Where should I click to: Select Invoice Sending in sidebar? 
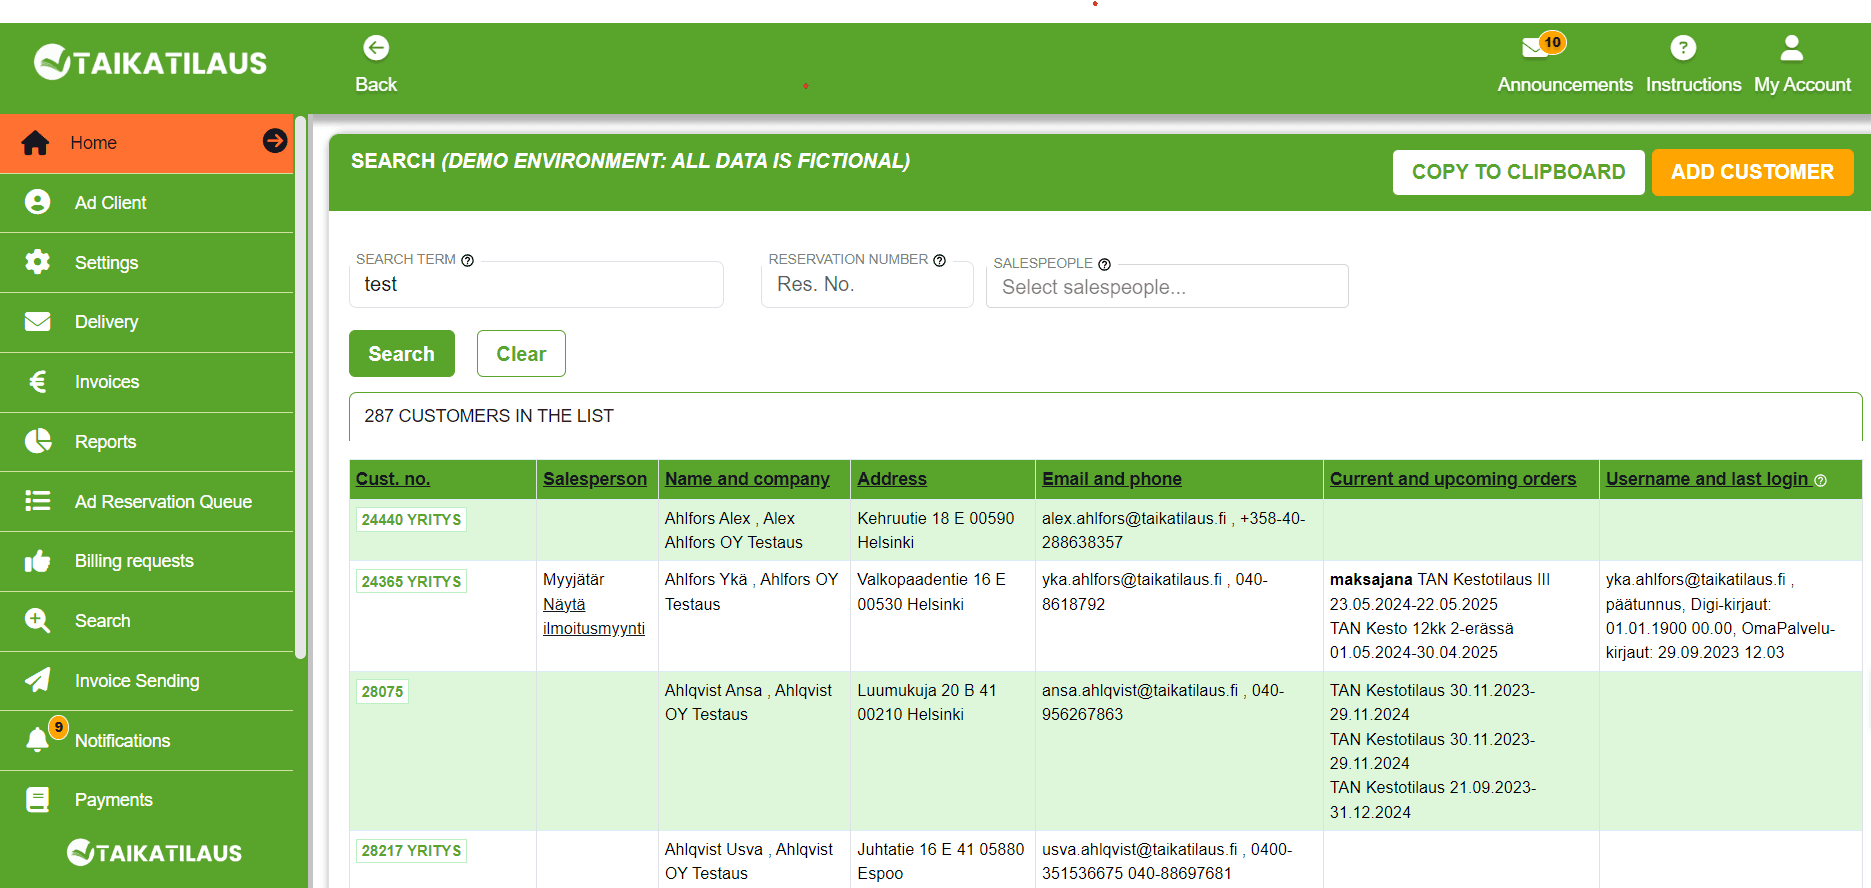[x=137, y=681]
